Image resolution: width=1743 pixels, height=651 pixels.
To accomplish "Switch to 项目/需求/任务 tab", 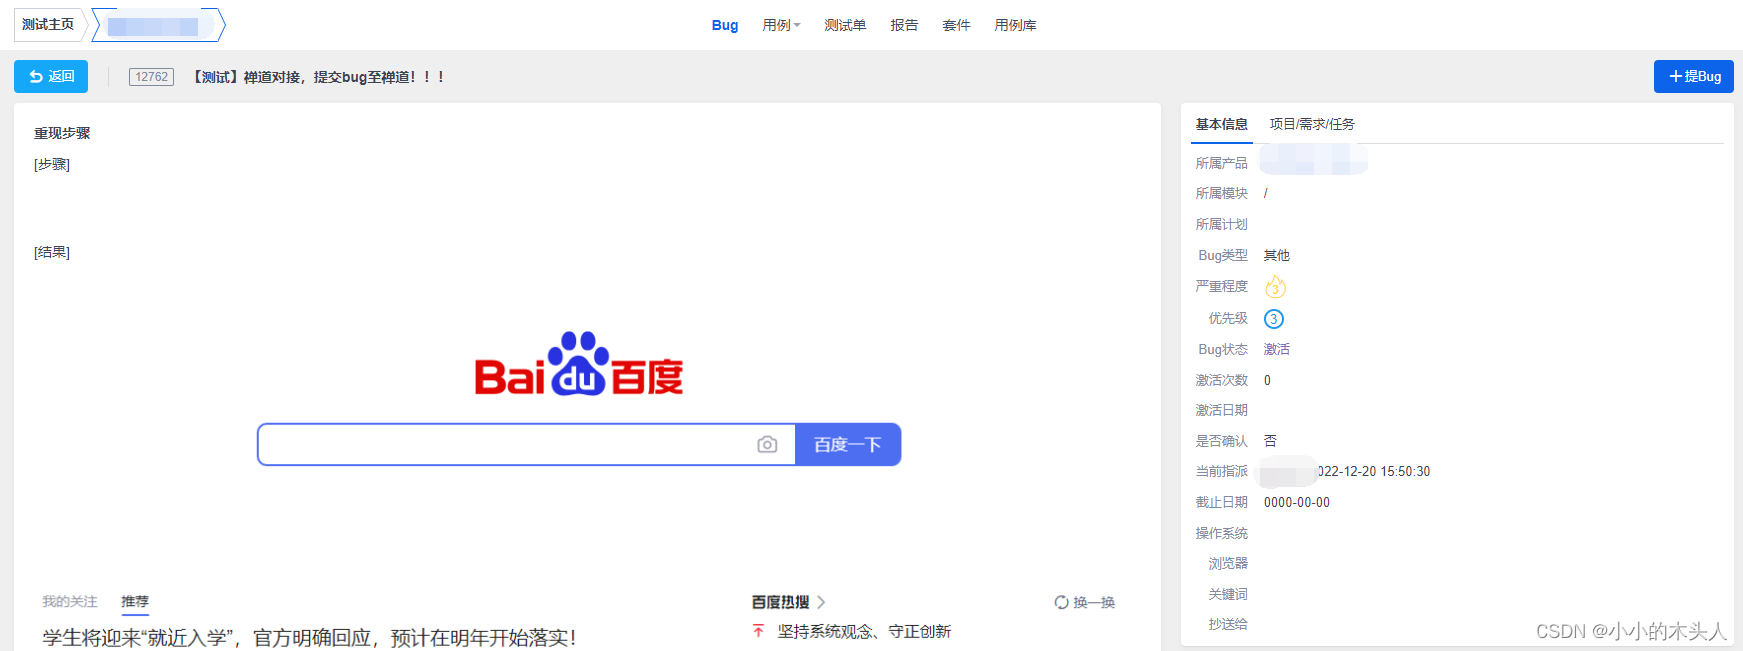I will point(1312,124).
